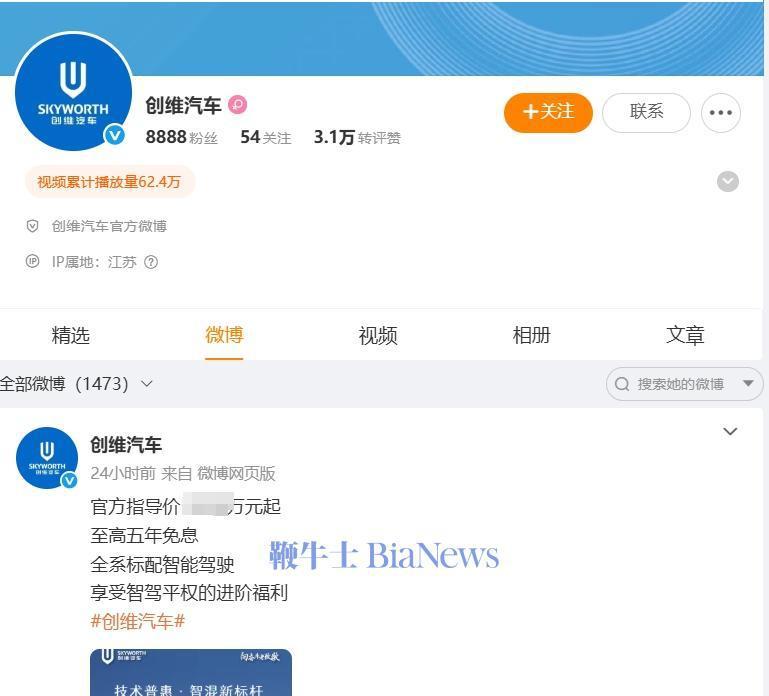The image size is (769, 696).
Task: Open the 相册 tab
Action: click(531, 335)
